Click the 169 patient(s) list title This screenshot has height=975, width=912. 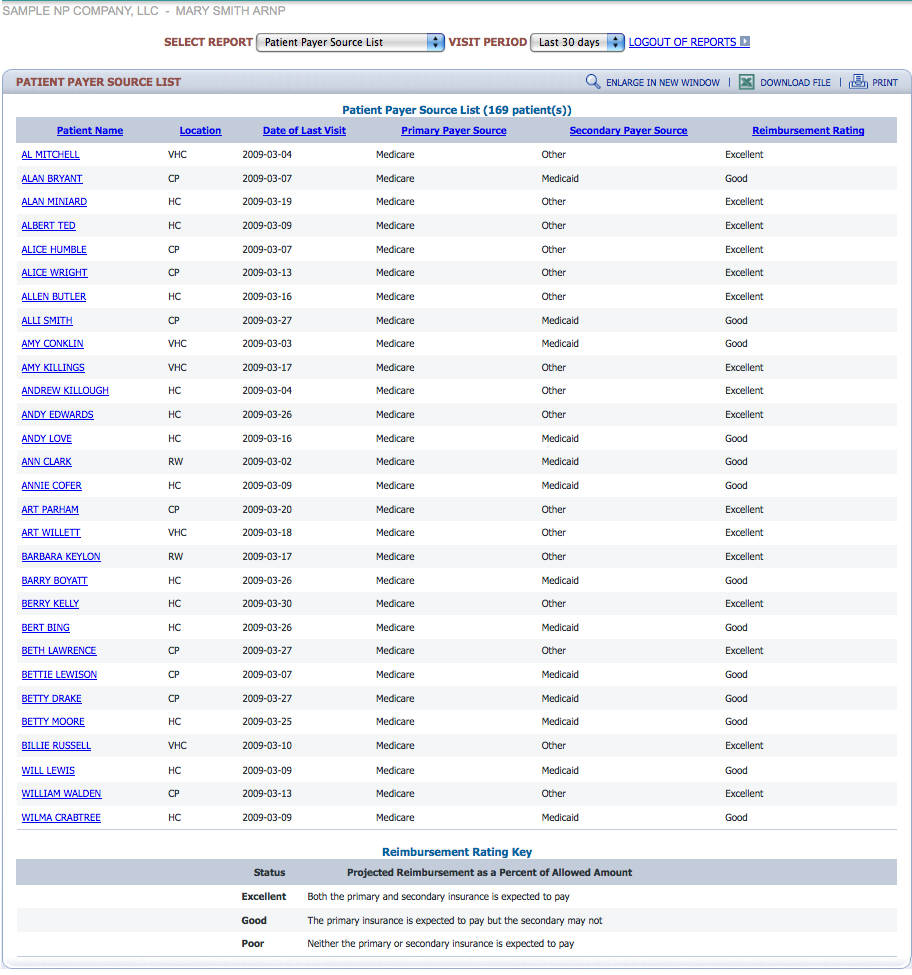click(456, 110)
